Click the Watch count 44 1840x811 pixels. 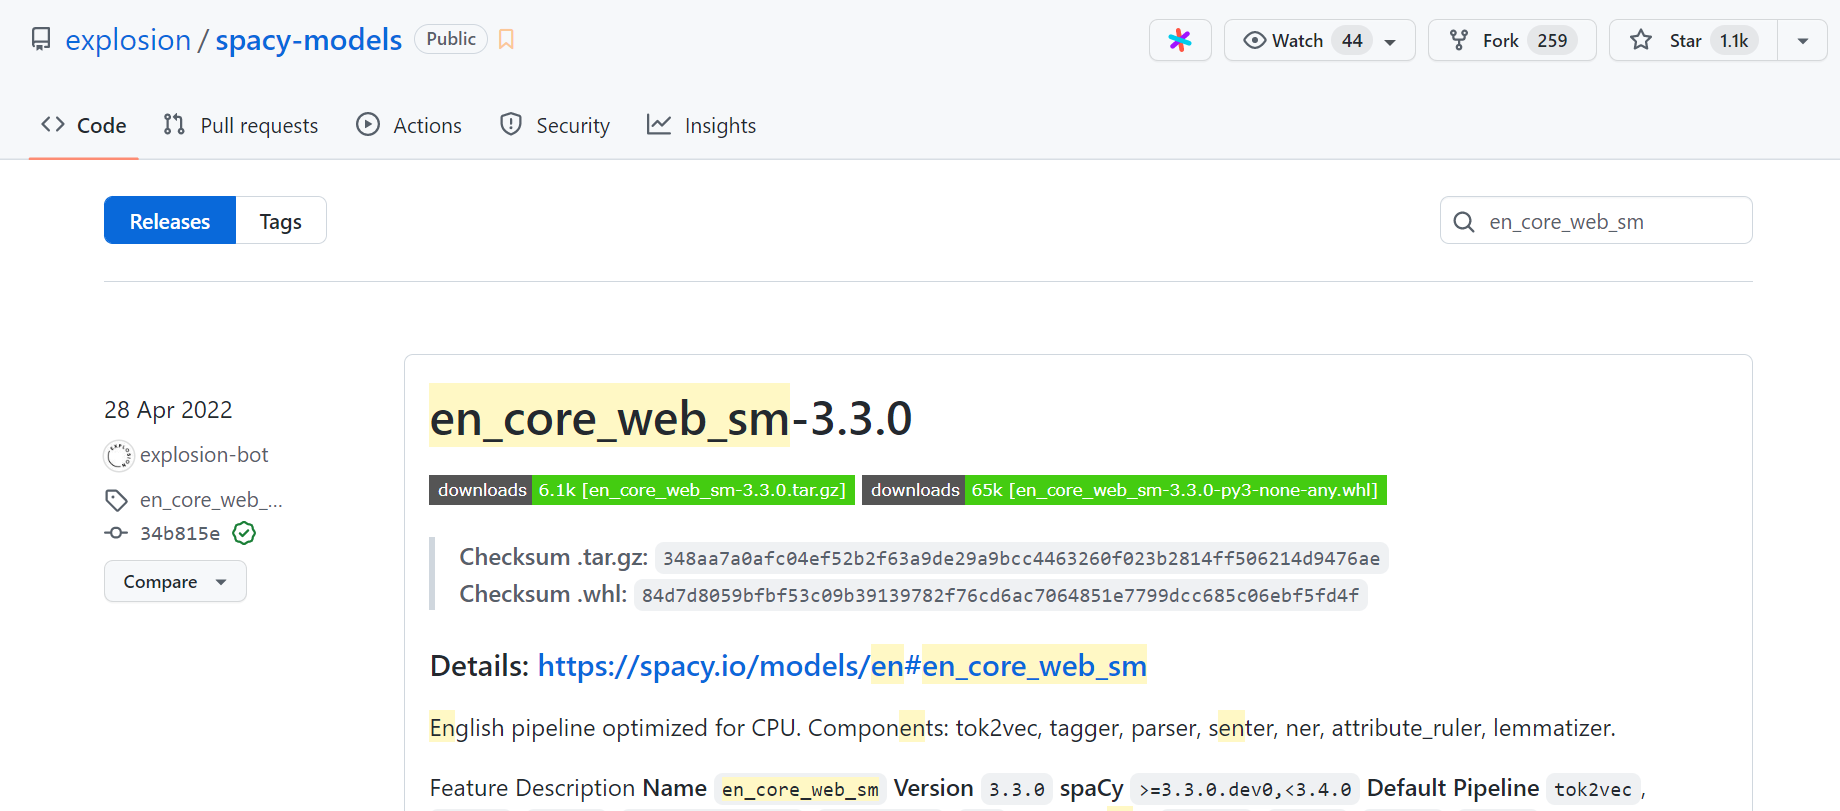(1352, 40)
